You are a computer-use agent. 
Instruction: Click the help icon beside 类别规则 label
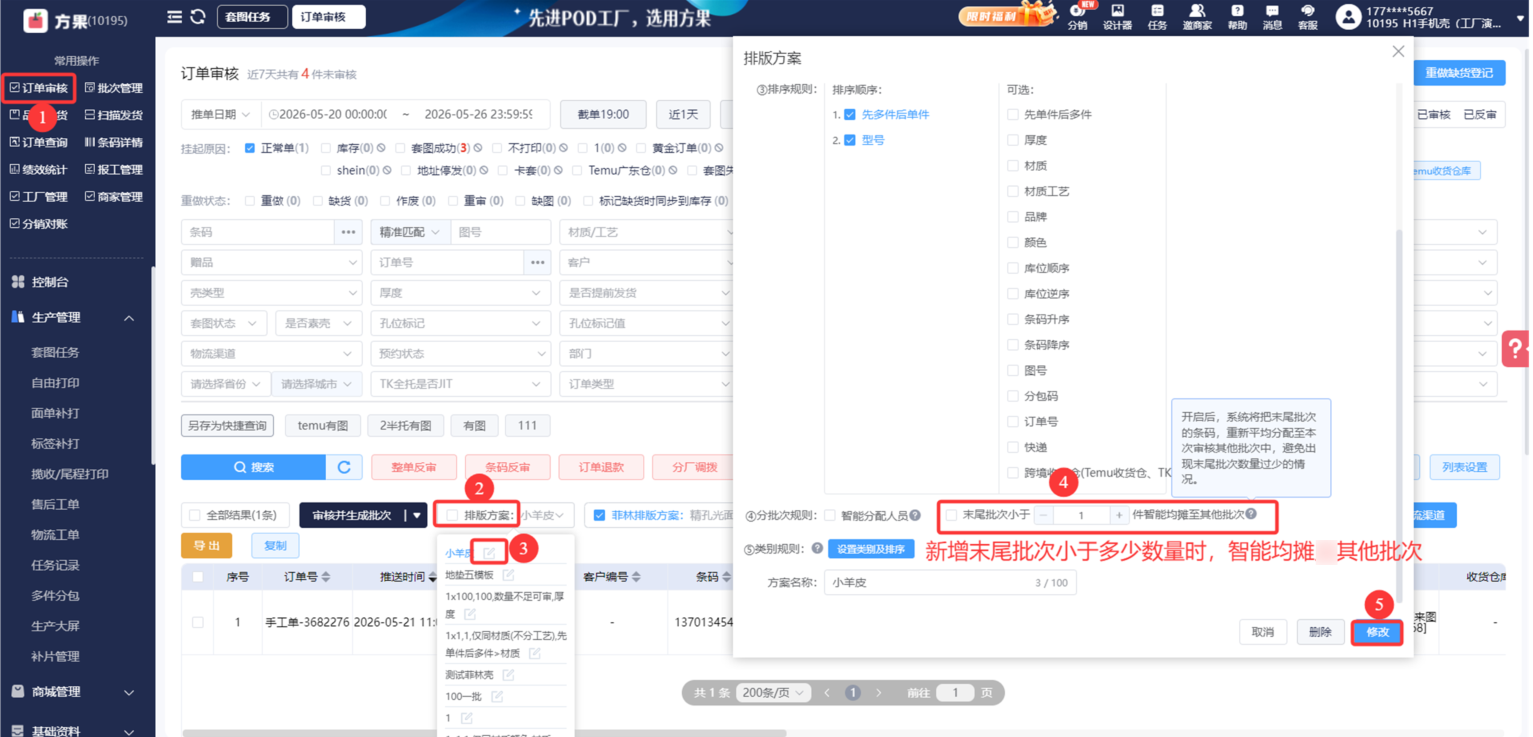coord(817,548)
